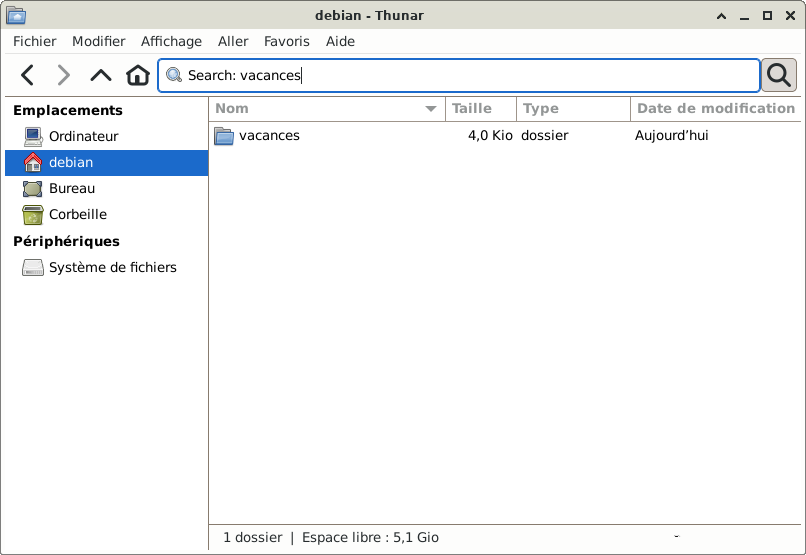The width and height of the screenshot is (806, 555).
Task: Click the Système de fichiers drive icon
Action: (x=33, y=268)
